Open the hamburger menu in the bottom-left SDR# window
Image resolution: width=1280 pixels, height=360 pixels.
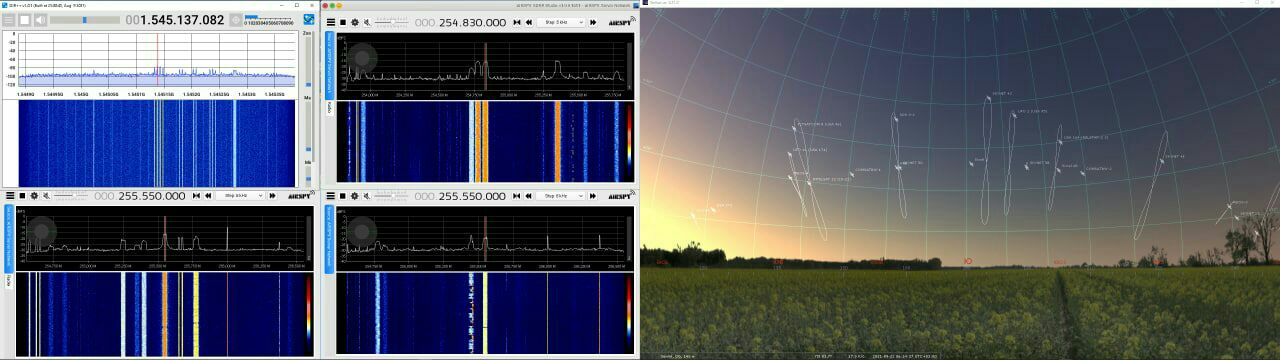point(10,196)
